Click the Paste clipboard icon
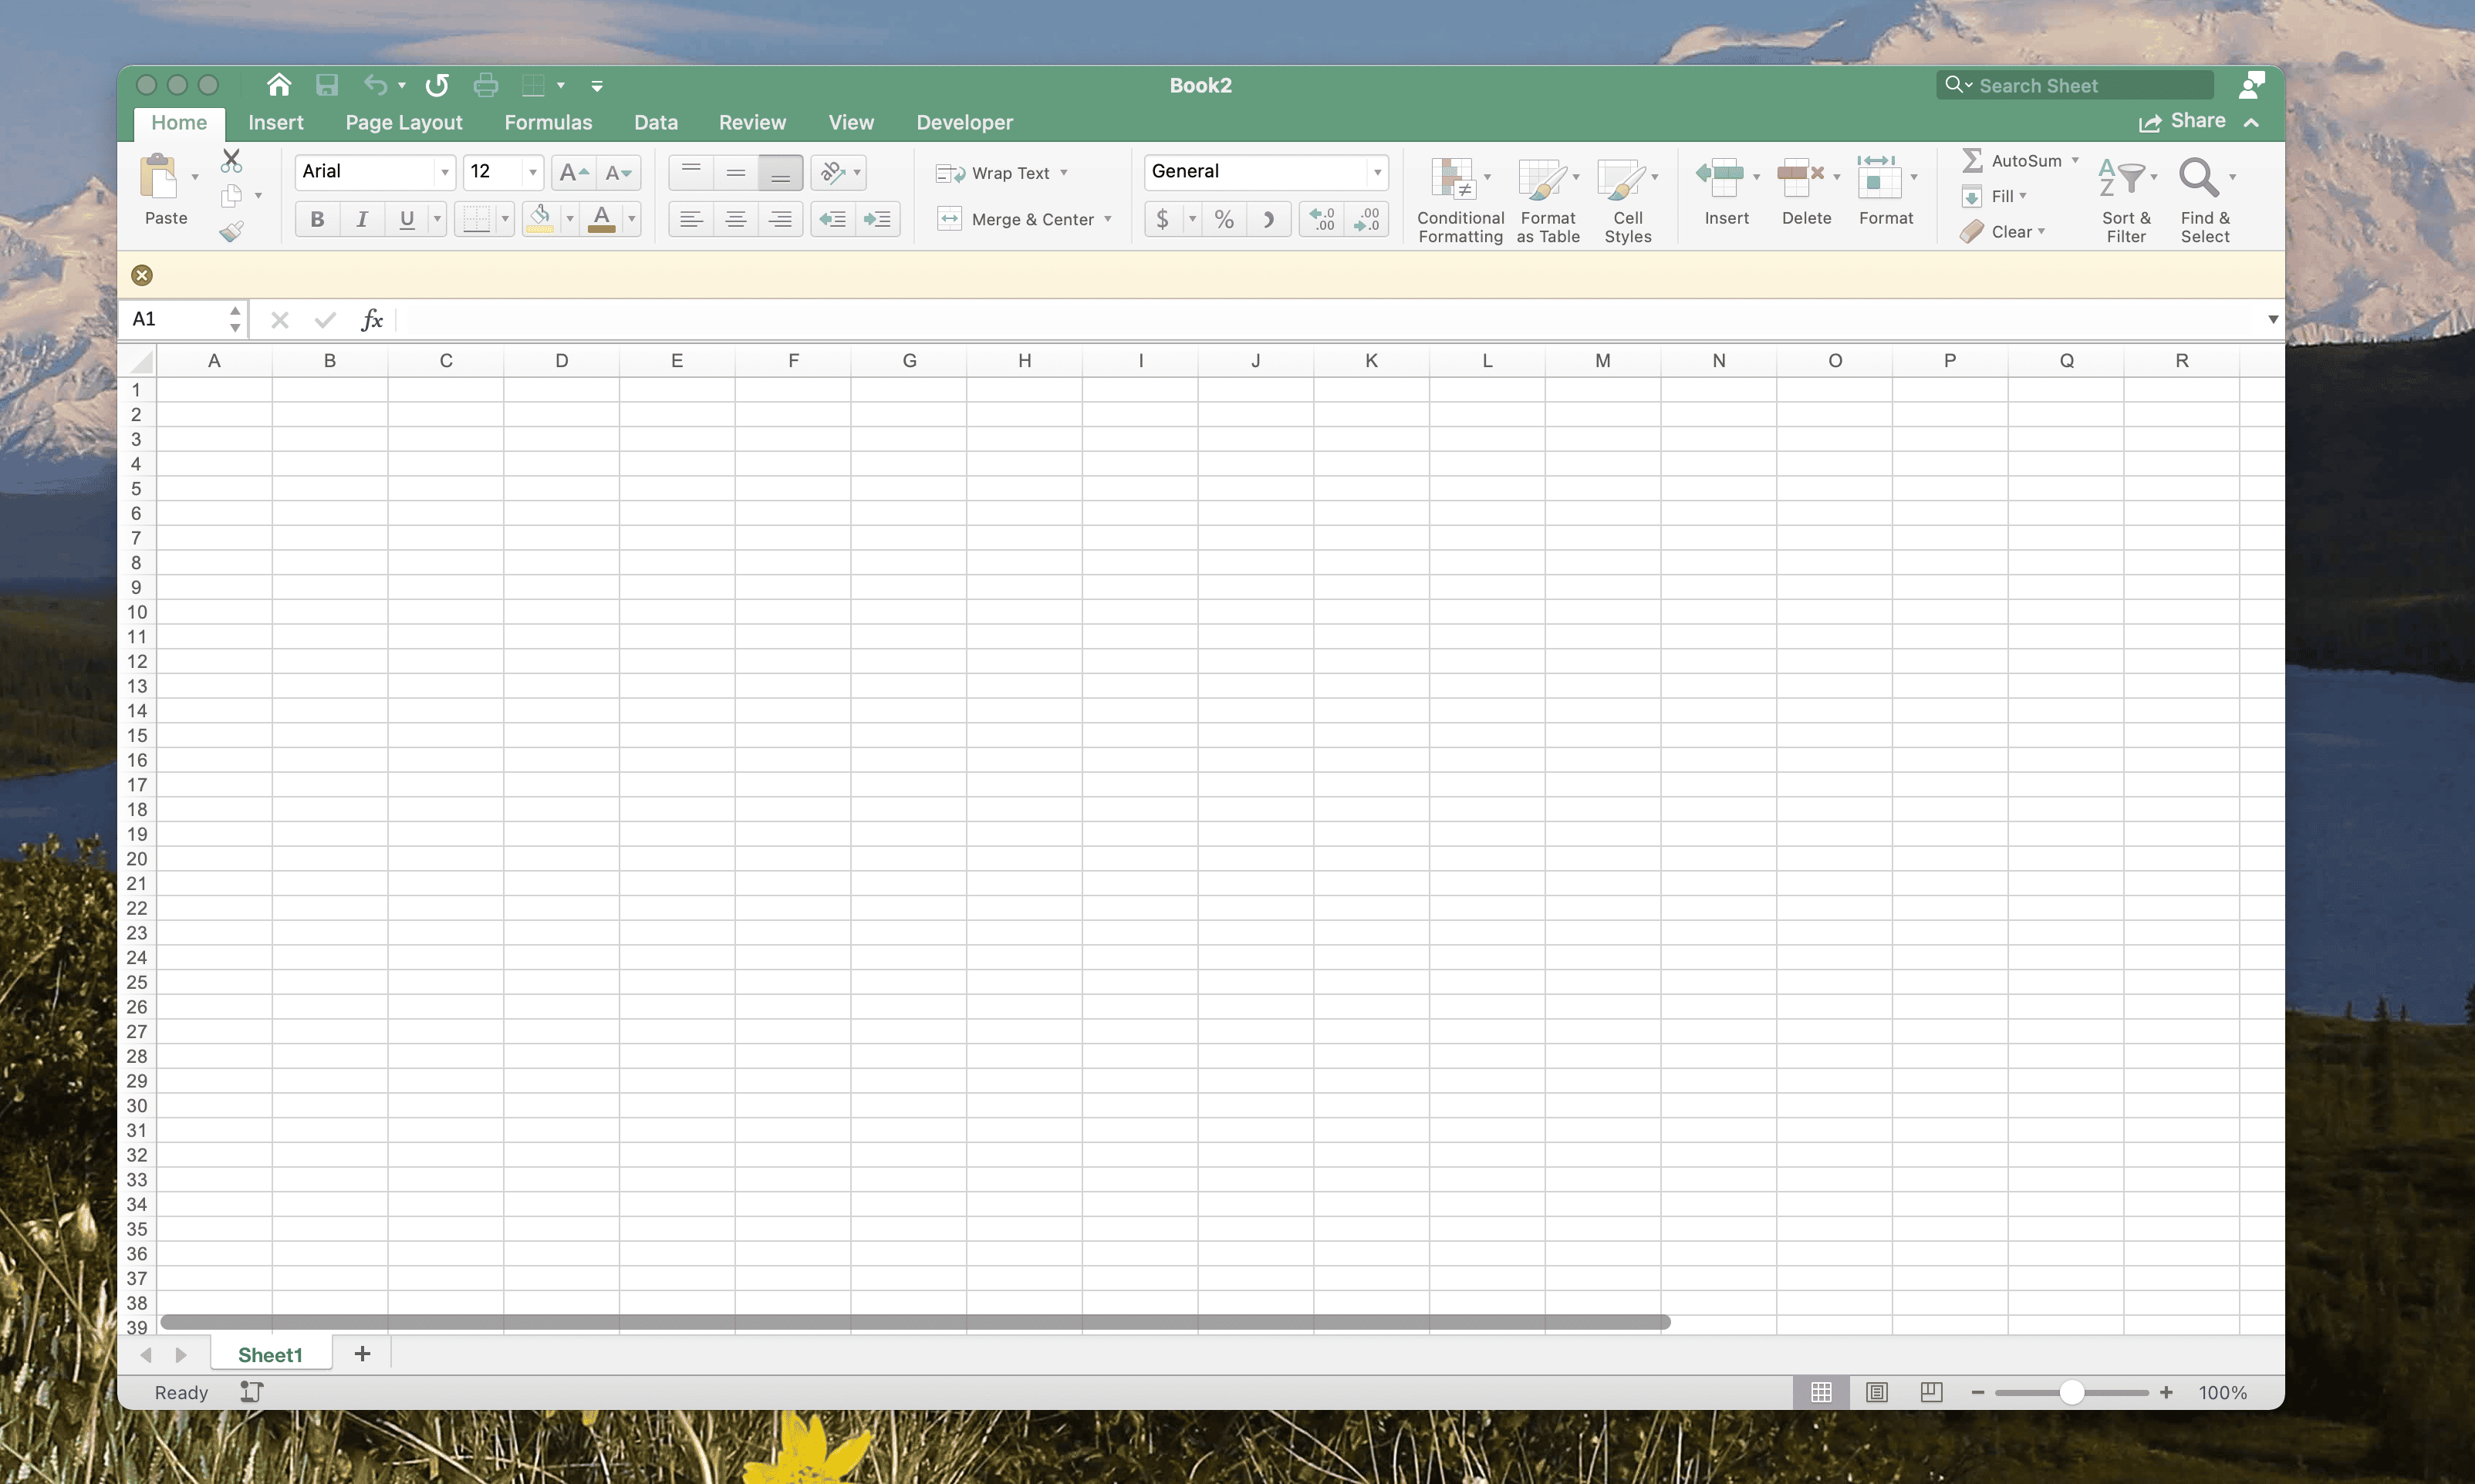This screenshot has width=2475, height=1484. click(x=159, y=178)
